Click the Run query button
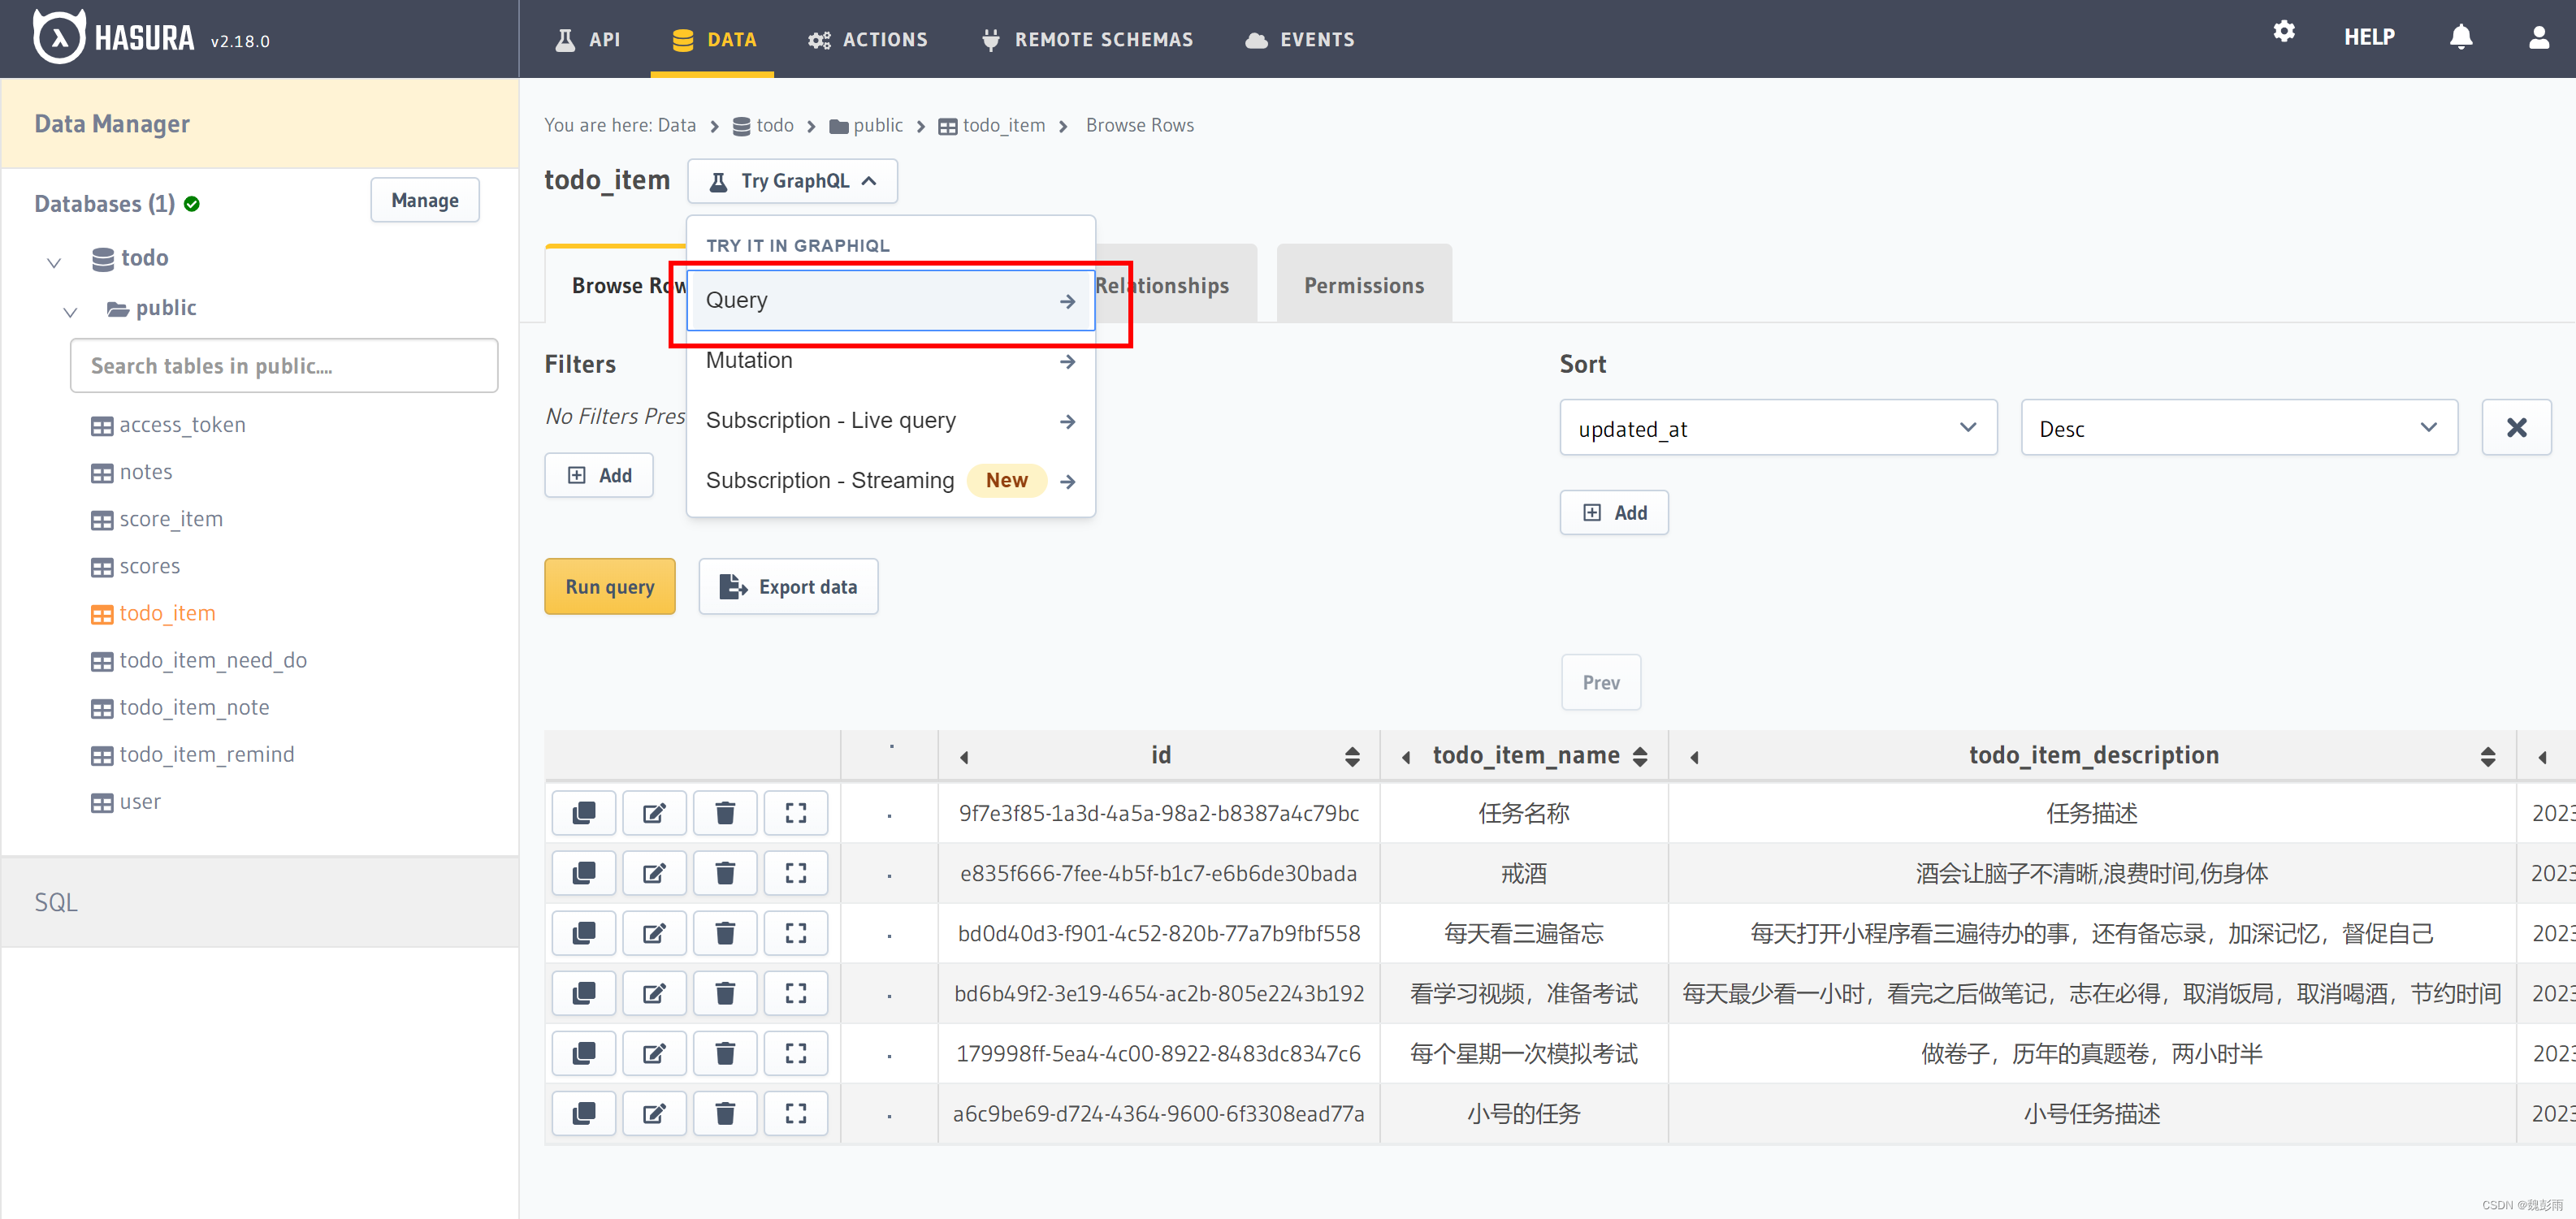Viewport: 2576px width, 1219px height. [609, 587]
